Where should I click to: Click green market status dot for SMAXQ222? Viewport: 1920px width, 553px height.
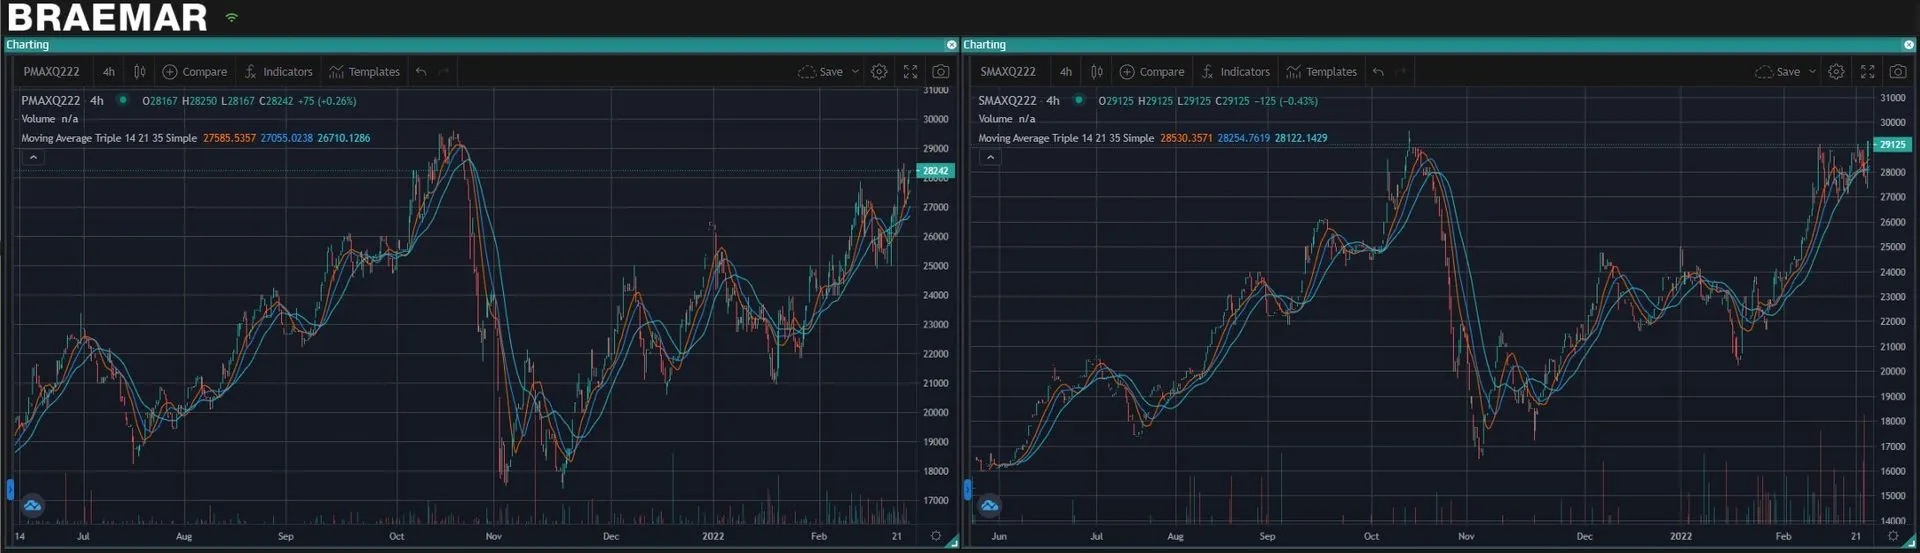pos(1079,100)
